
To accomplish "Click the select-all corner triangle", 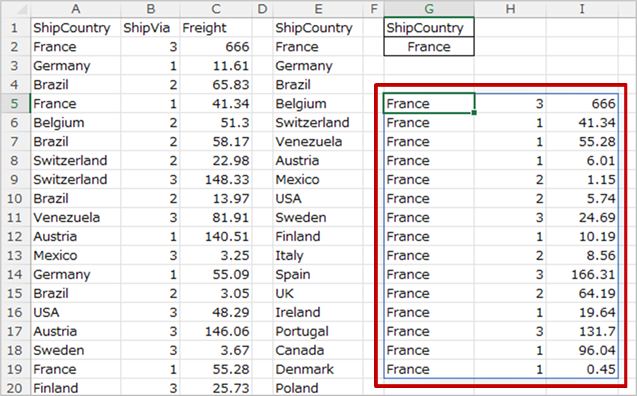I will 15,9.
